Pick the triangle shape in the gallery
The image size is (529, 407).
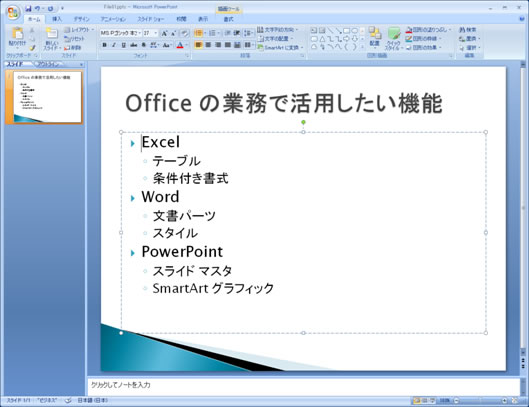click(322, 39)
